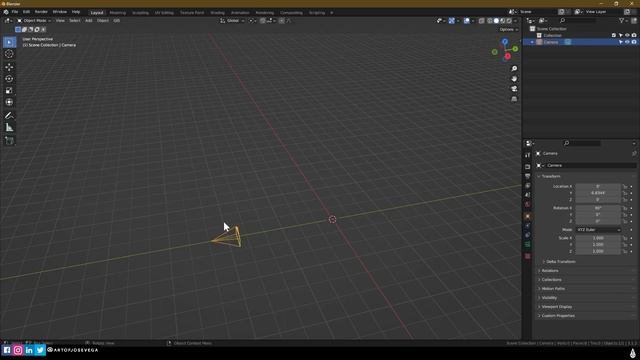The image size is (640, 360).
Task: Toggle Camera visibility eye in outliner
Action: pyautogui.click(x=627, y=42)
